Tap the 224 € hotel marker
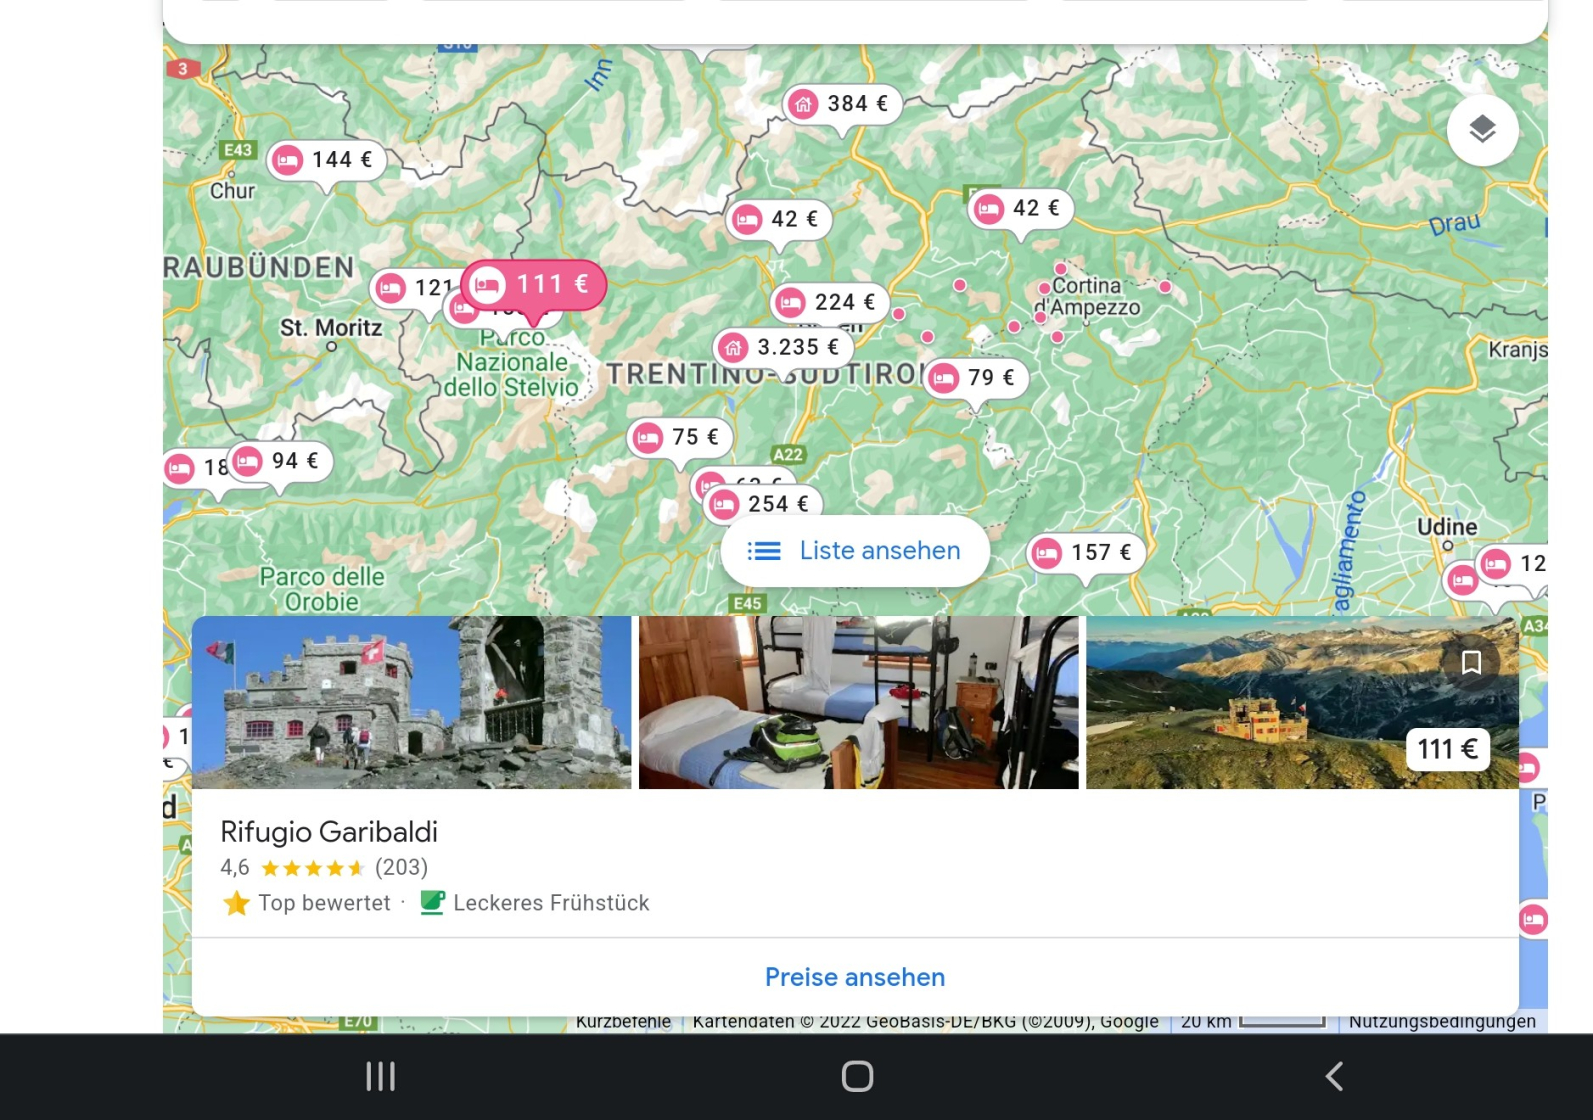This screenshot has height=1120, width=1593. click(x=829, y=302)
